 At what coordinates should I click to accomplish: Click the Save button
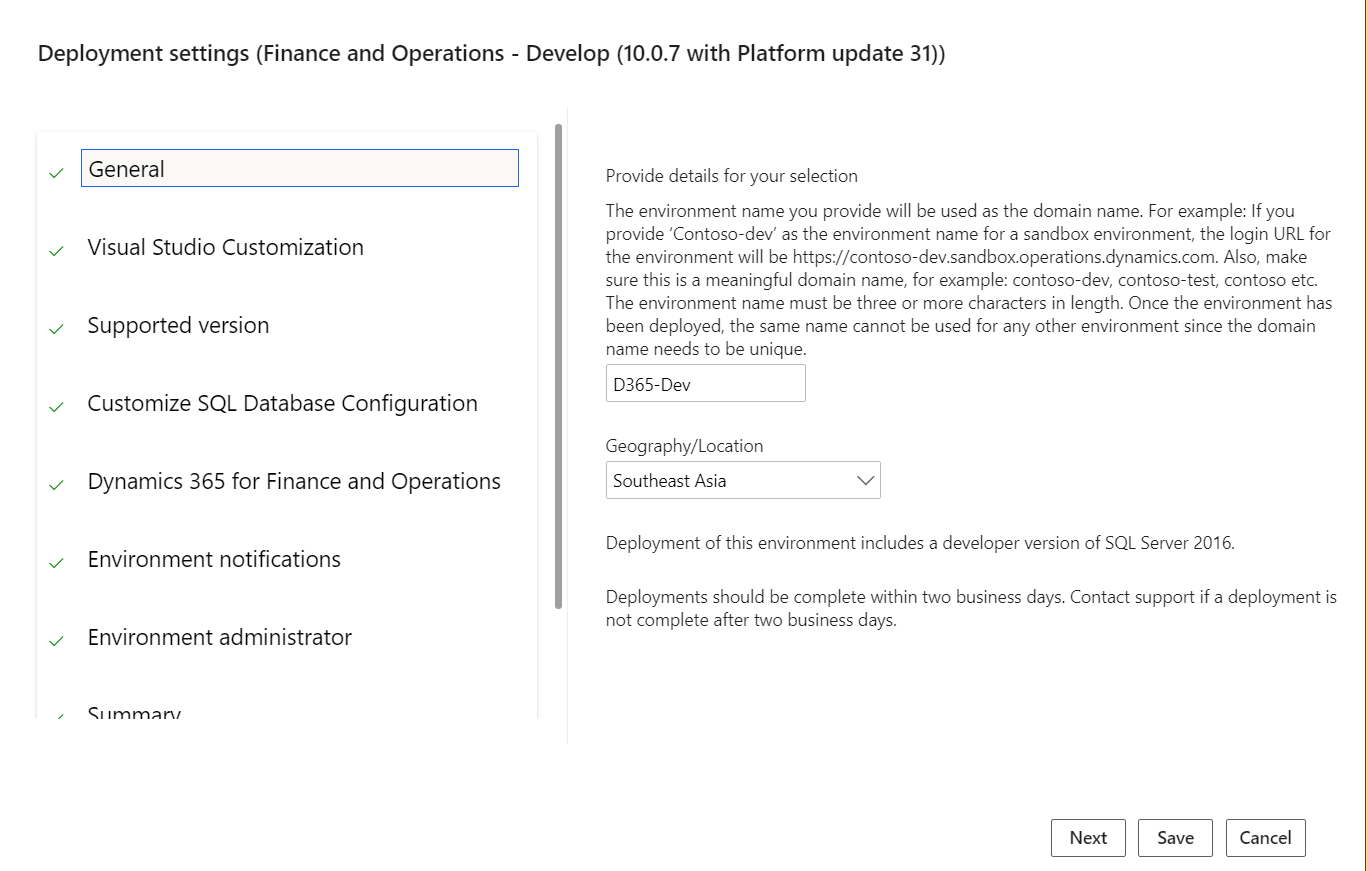[1175, 838]
